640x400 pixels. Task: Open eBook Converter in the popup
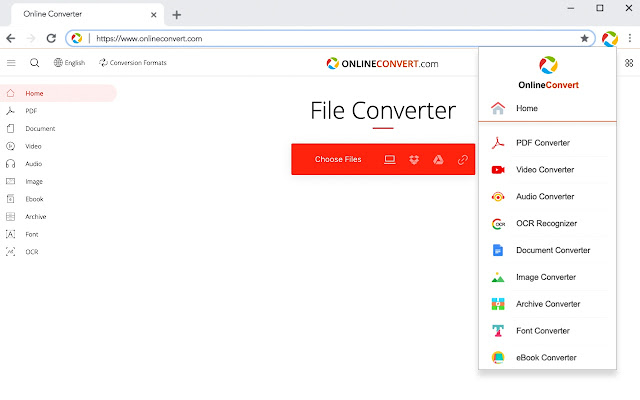tap(547, 358)
